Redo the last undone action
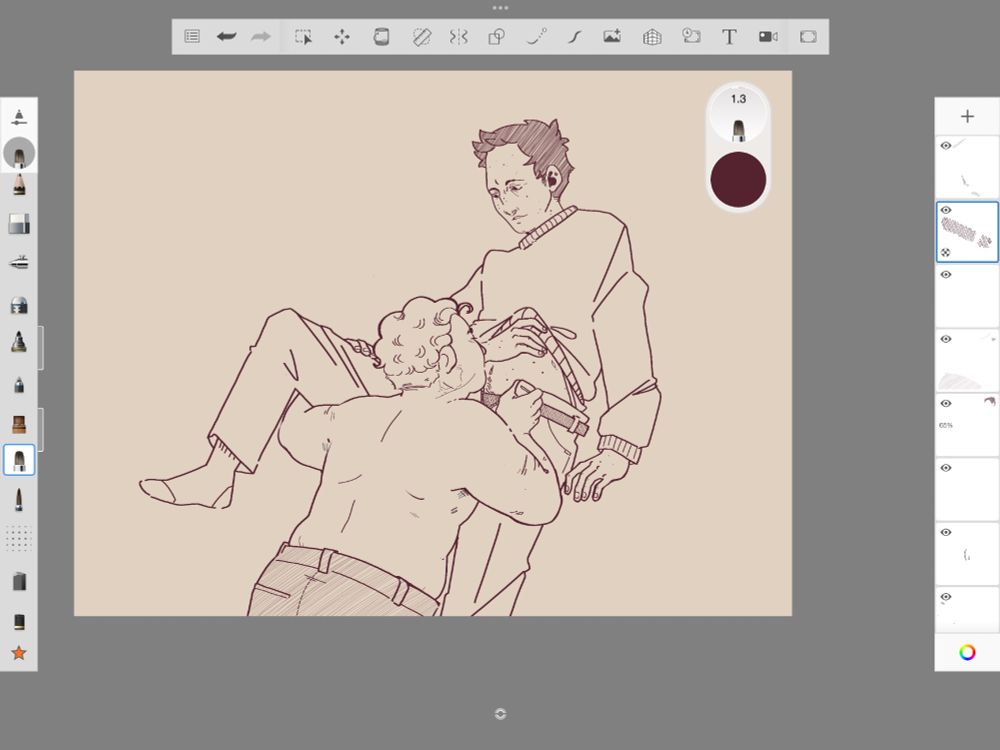 (260, 36)
